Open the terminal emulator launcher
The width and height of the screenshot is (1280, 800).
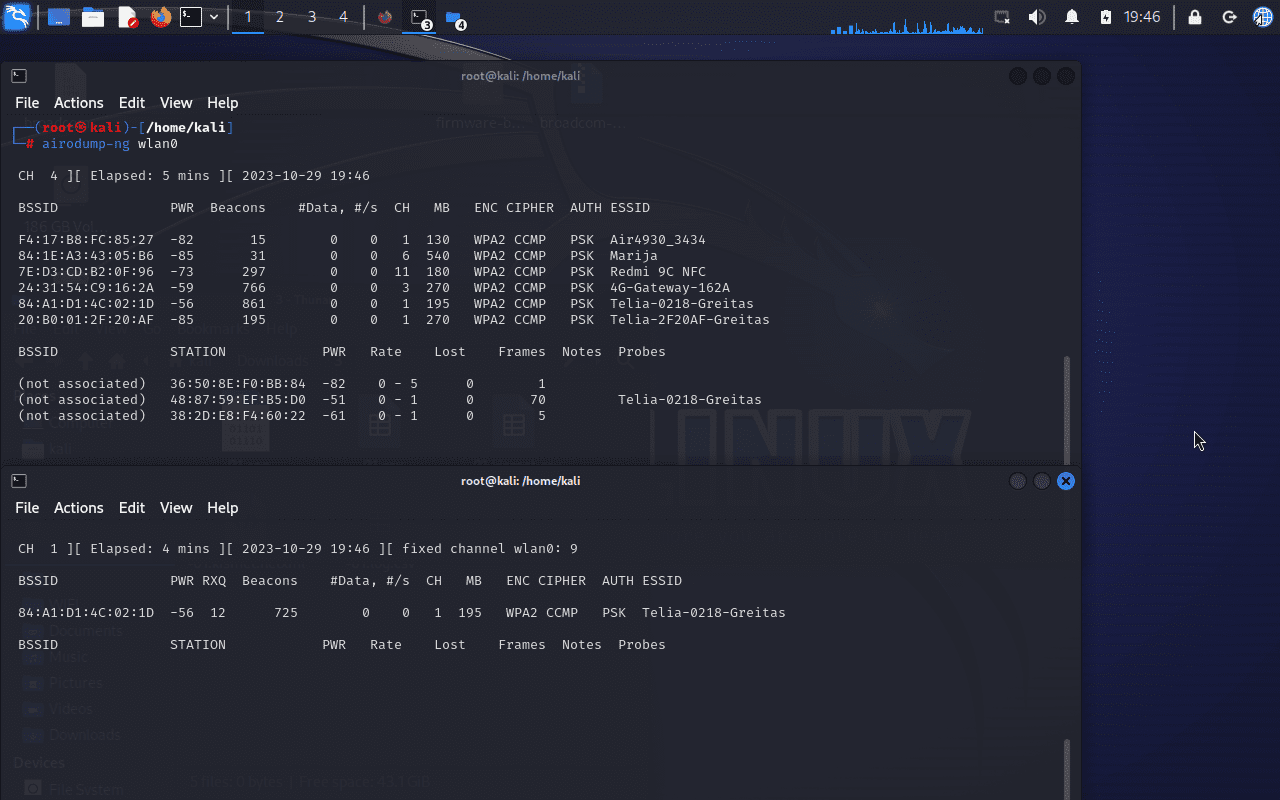(191, 17)
